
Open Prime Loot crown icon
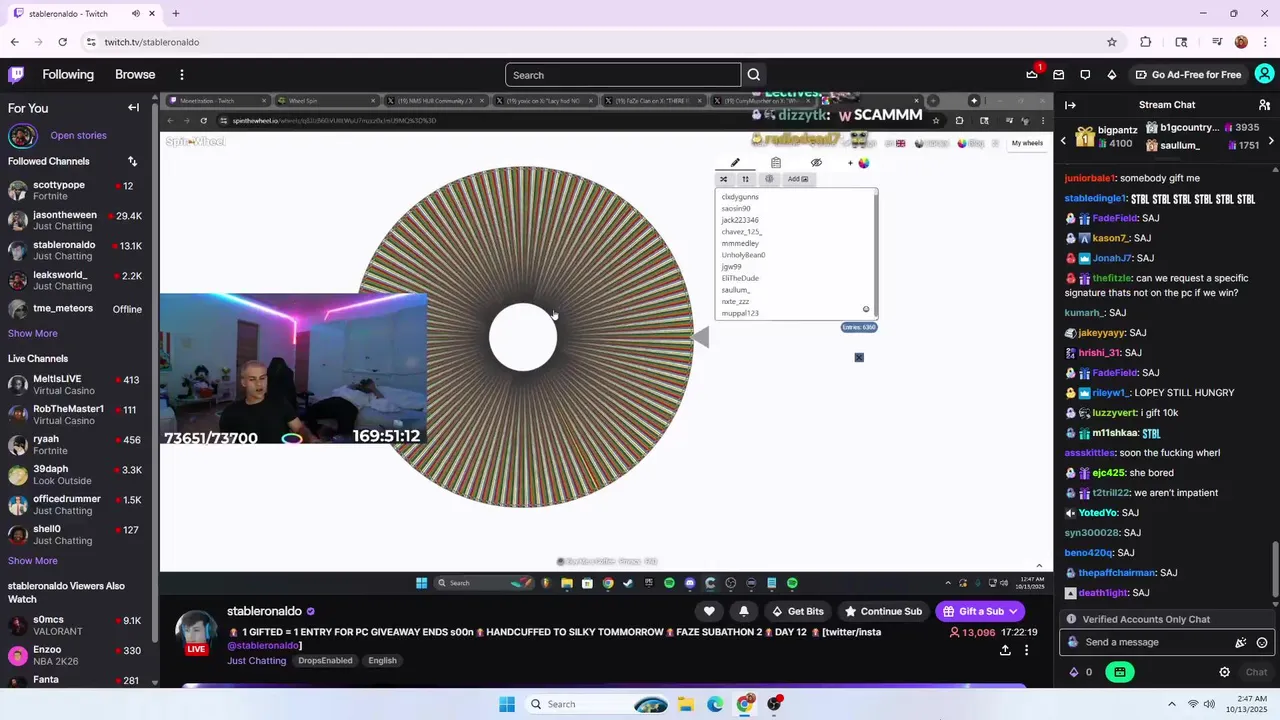(x=1032, y=74)
